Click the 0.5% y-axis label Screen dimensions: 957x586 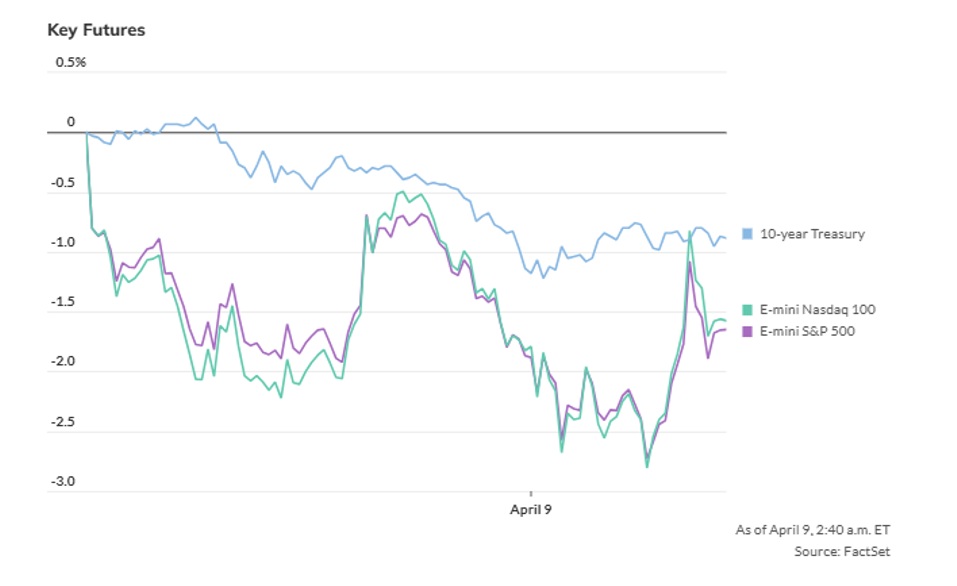click(x=71, y=62)
